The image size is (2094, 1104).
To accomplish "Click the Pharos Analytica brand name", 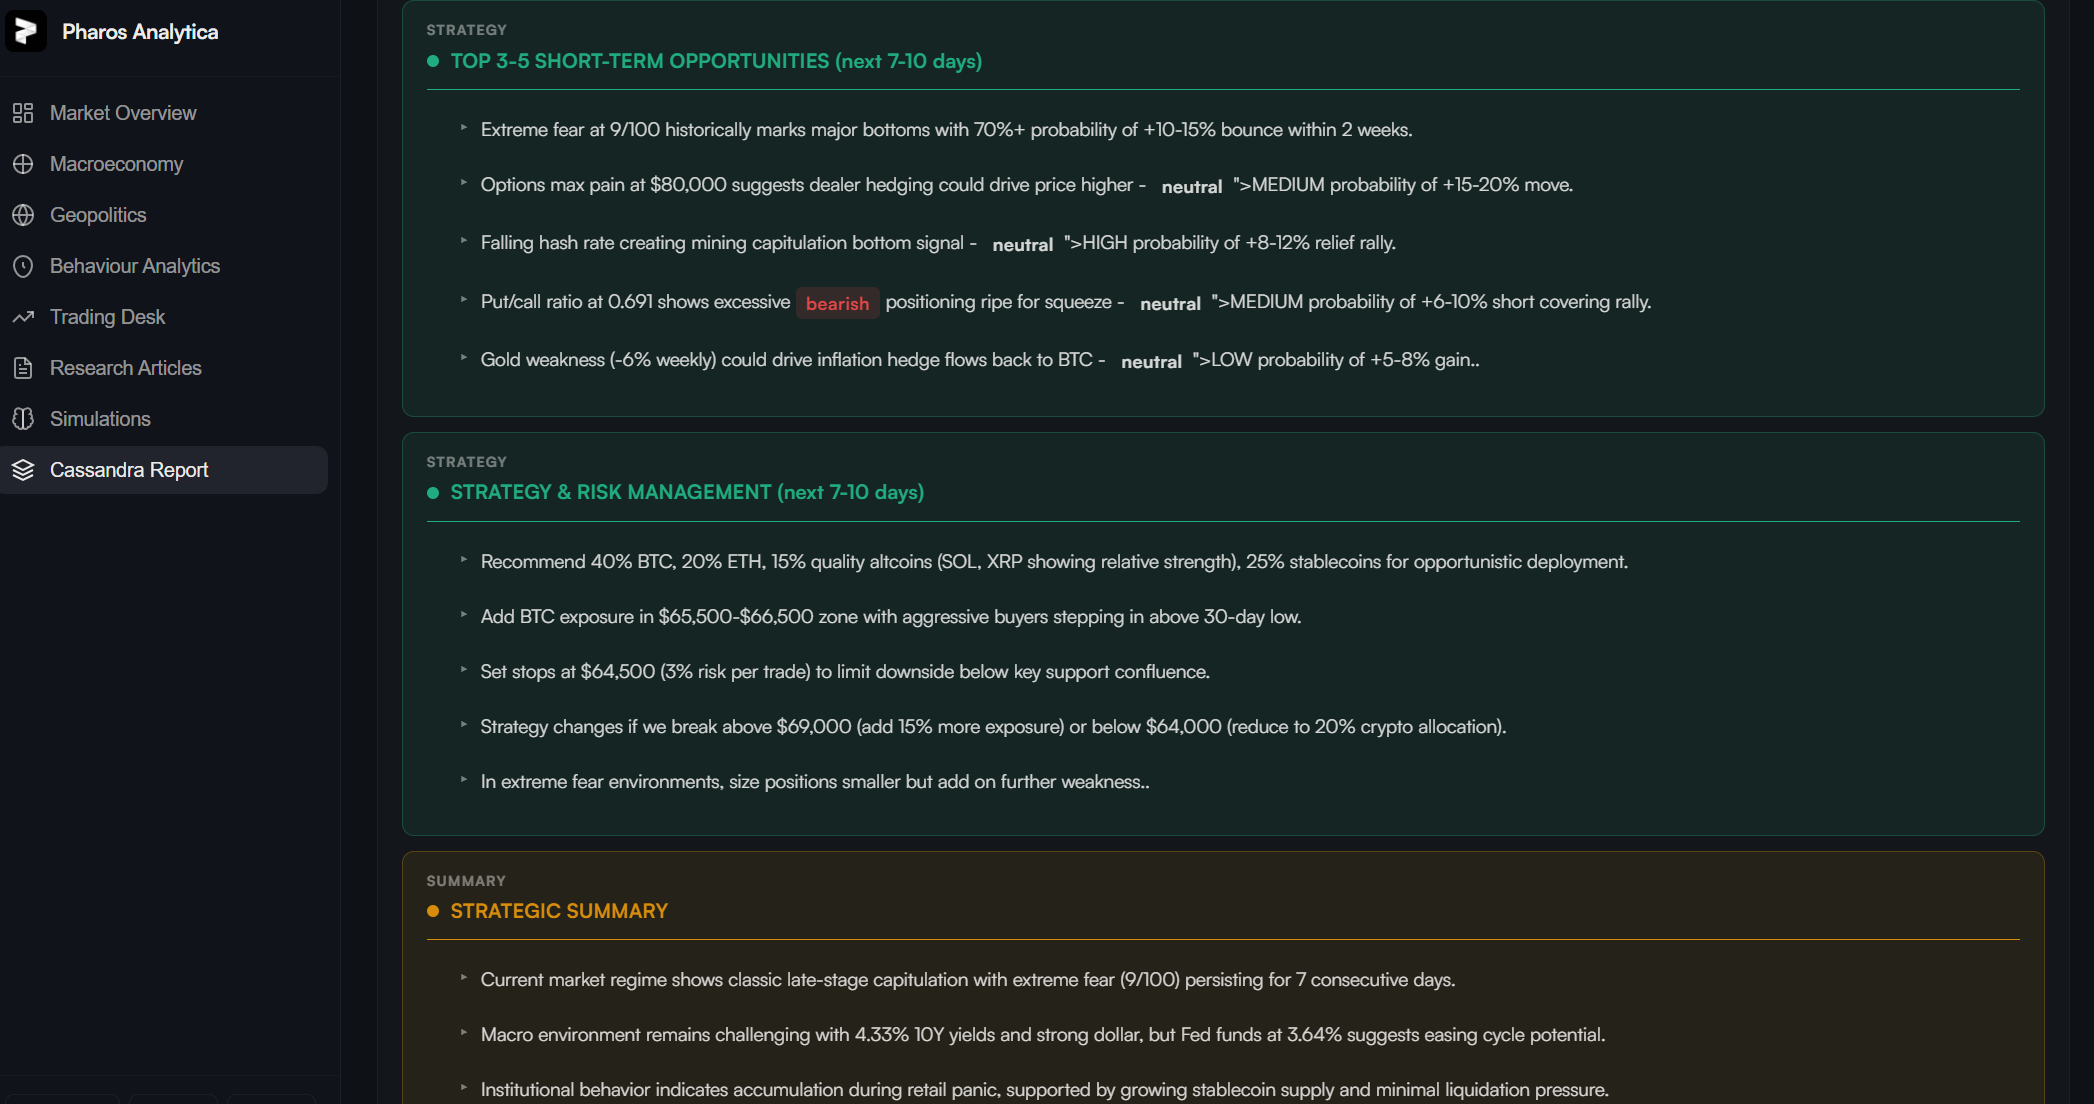I will coord(140,32).
